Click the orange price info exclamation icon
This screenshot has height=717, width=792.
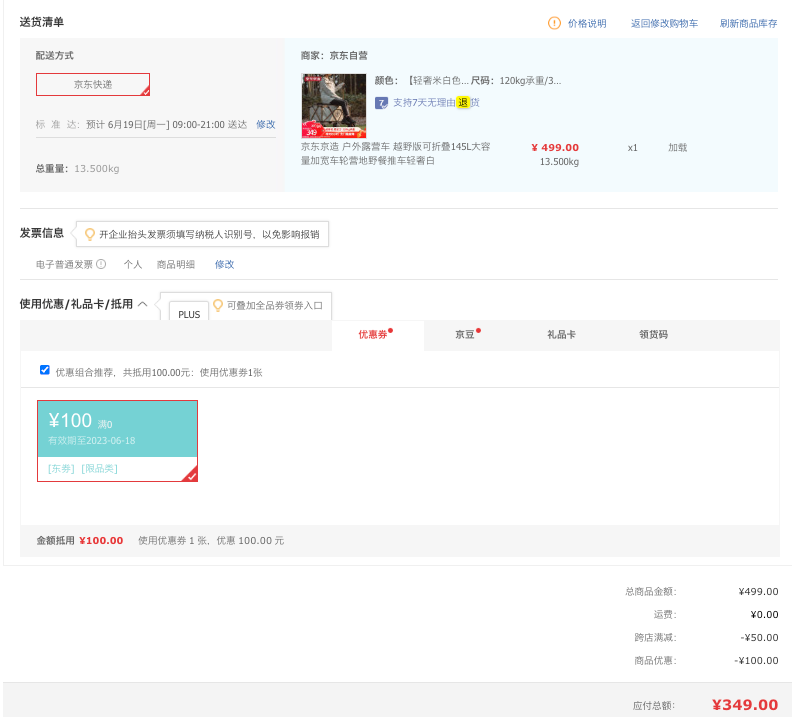pos(554,23)
